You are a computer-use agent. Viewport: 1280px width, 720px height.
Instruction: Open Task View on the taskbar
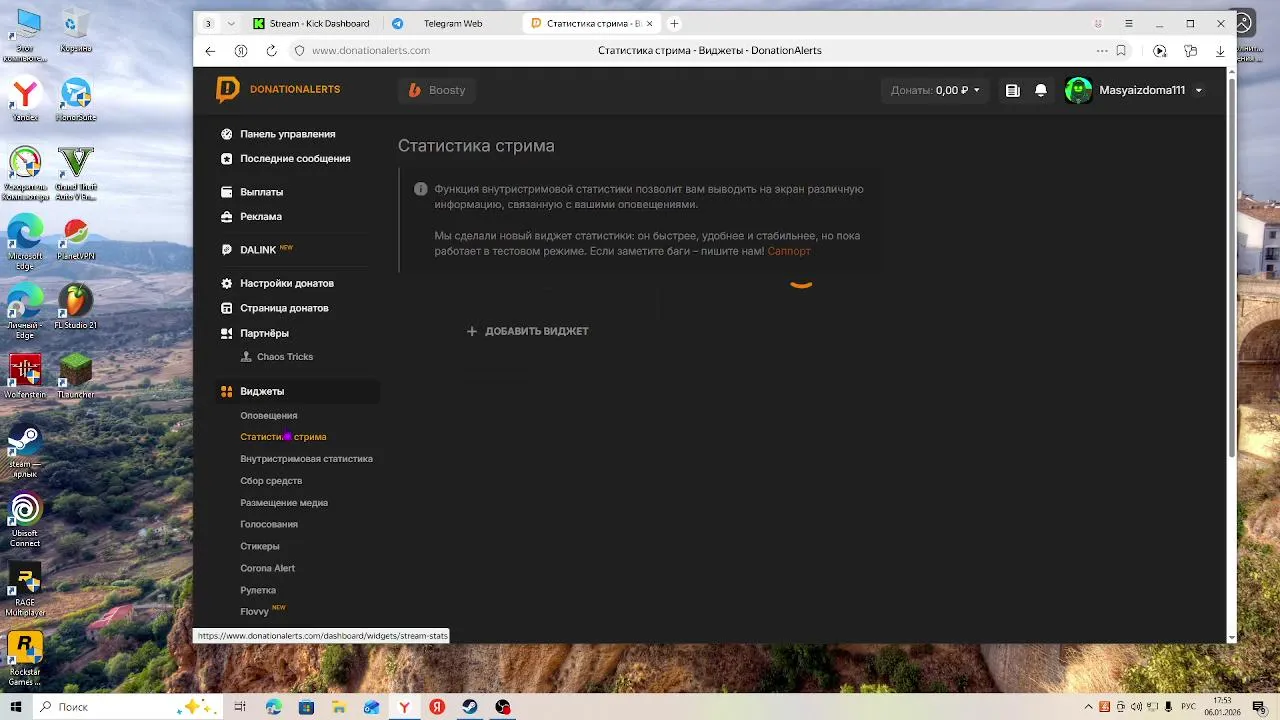240,707
